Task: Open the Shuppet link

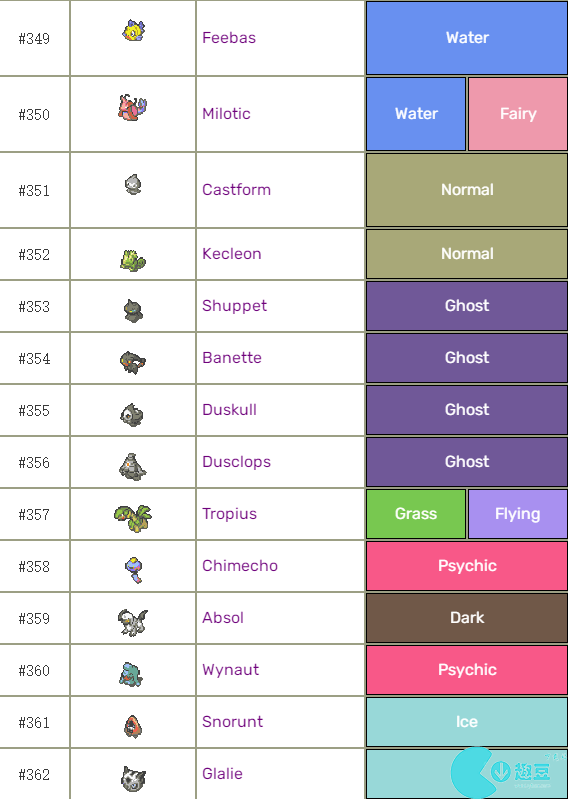Action: point(234,306)
